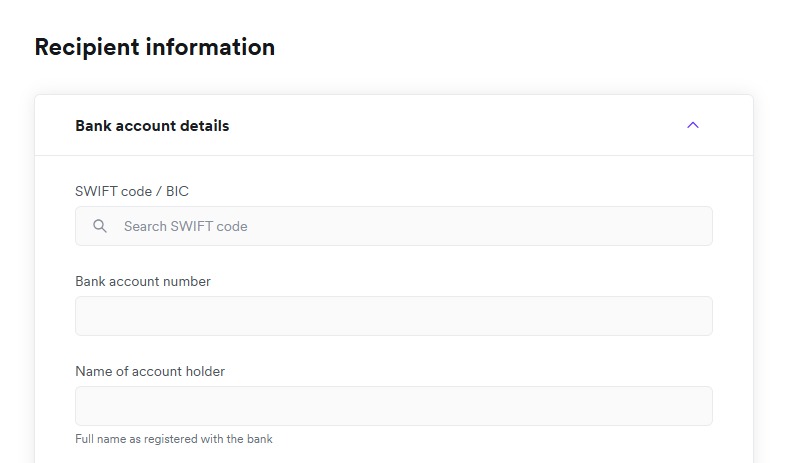
Task: Click the right end of the SWIFT search box
Action: 695,226
